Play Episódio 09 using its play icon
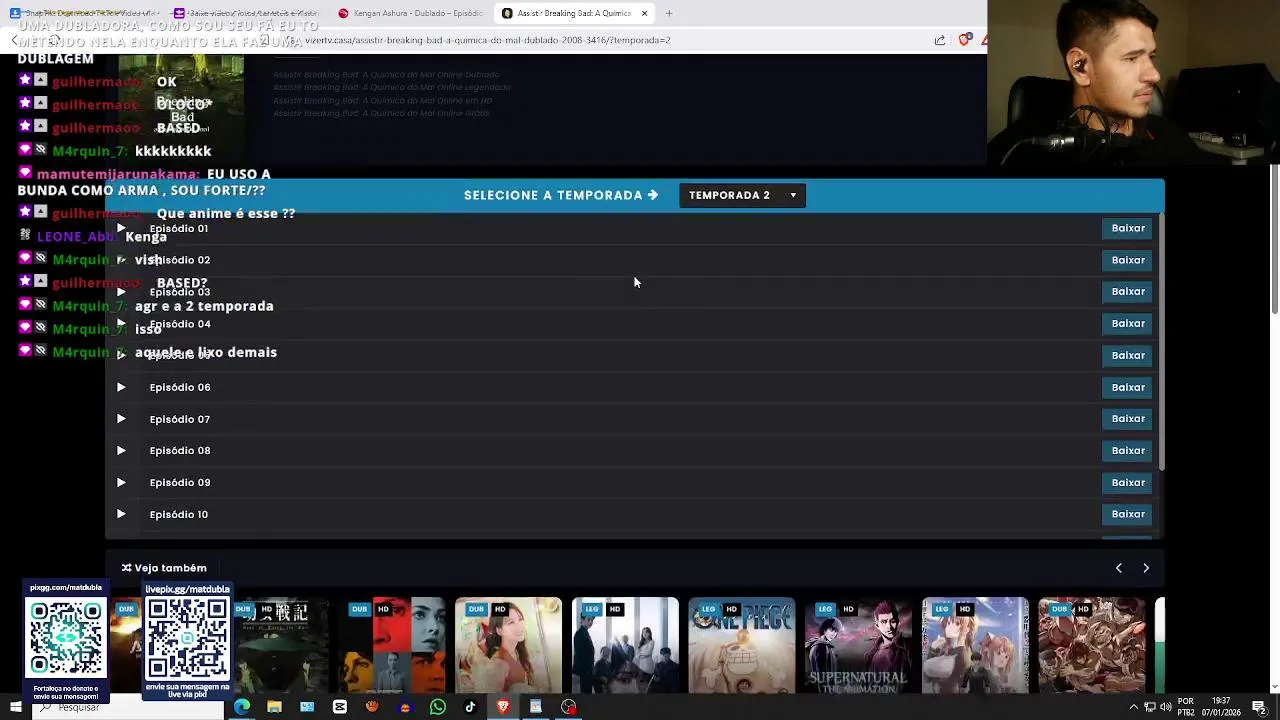 pos(121,482)
